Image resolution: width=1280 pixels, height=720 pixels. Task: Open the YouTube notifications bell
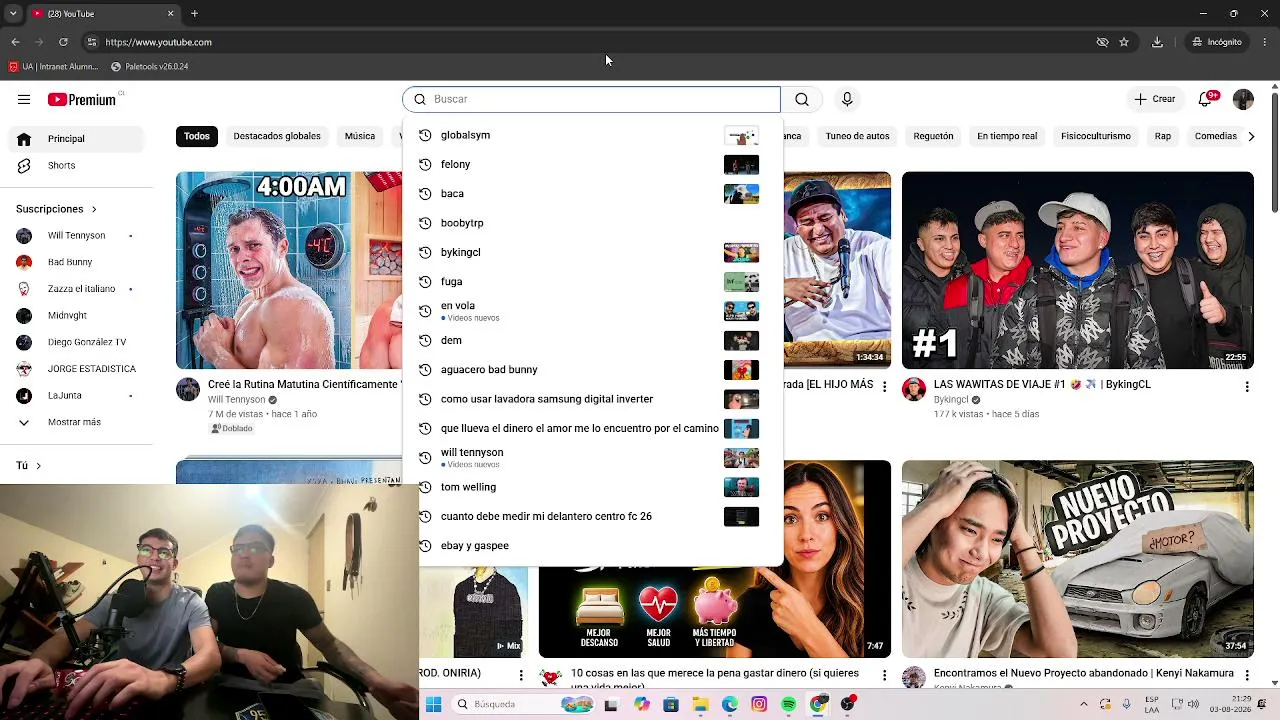[x=1205, y=99]
